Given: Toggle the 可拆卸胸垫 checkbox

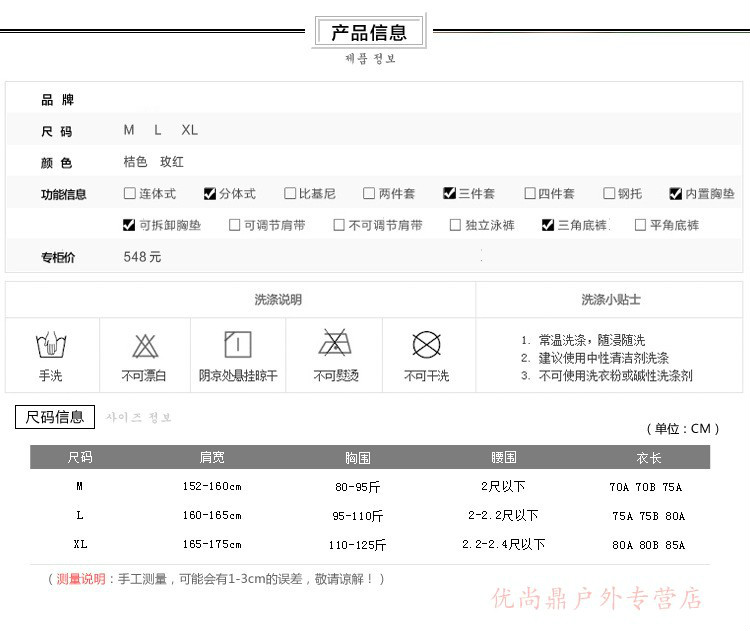Looking at the screenshot, I should (x=129, y=225).
